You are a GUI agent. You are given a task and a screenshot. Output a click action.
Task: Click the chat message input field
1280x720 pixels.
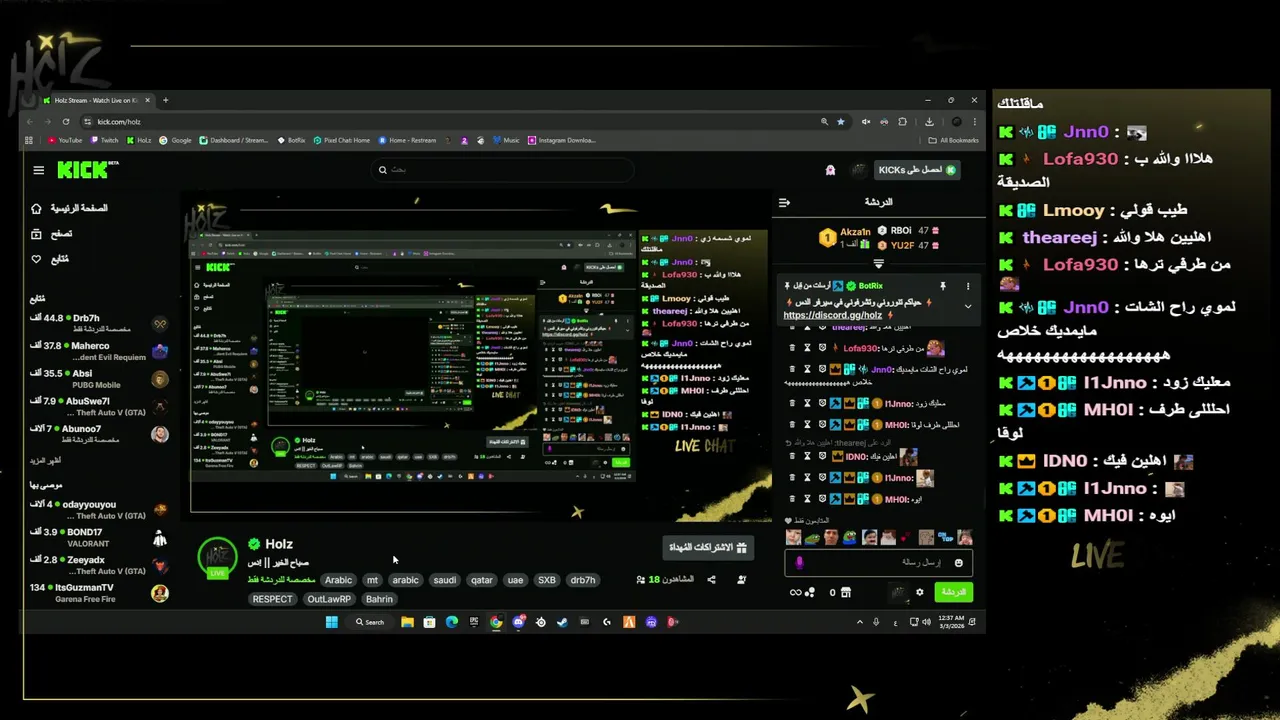pos(877,563)
